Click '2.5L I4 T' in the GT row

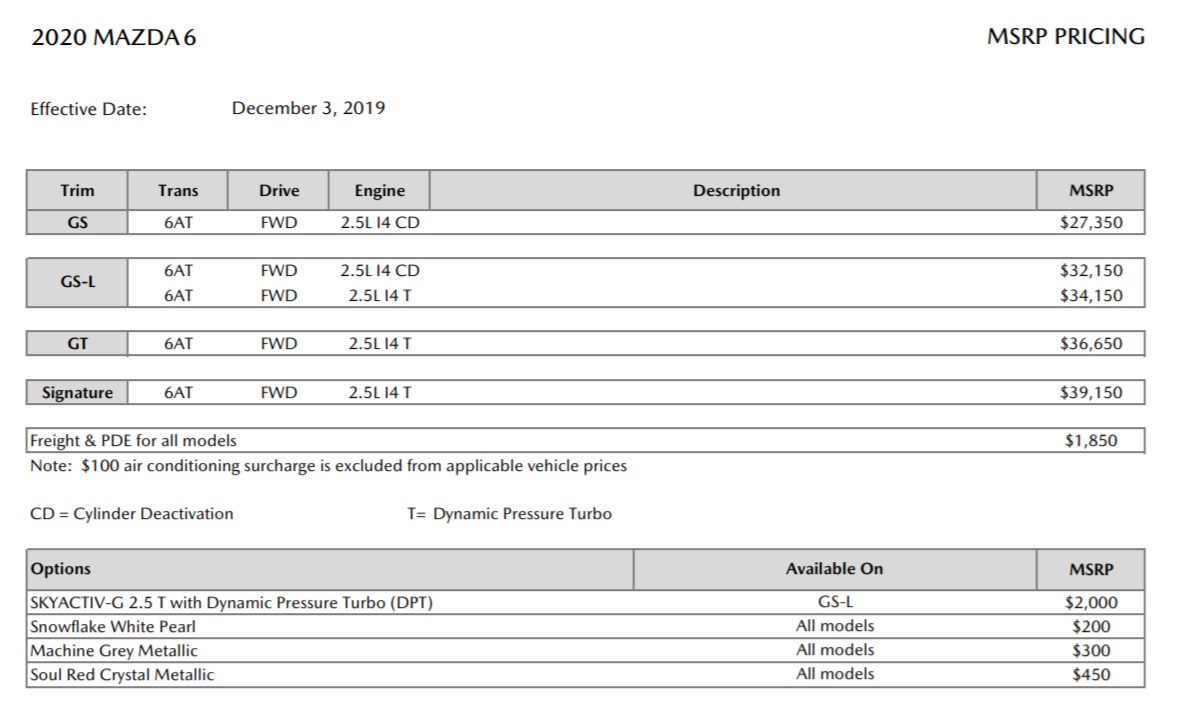click(380, 343)
